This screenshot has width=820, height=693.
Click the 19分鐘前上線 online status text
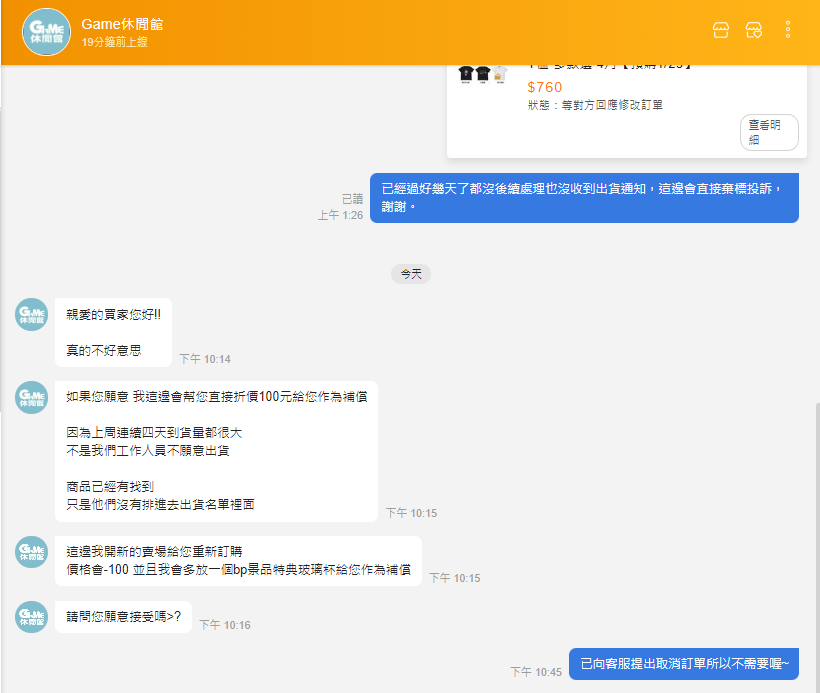pos(115,42)
